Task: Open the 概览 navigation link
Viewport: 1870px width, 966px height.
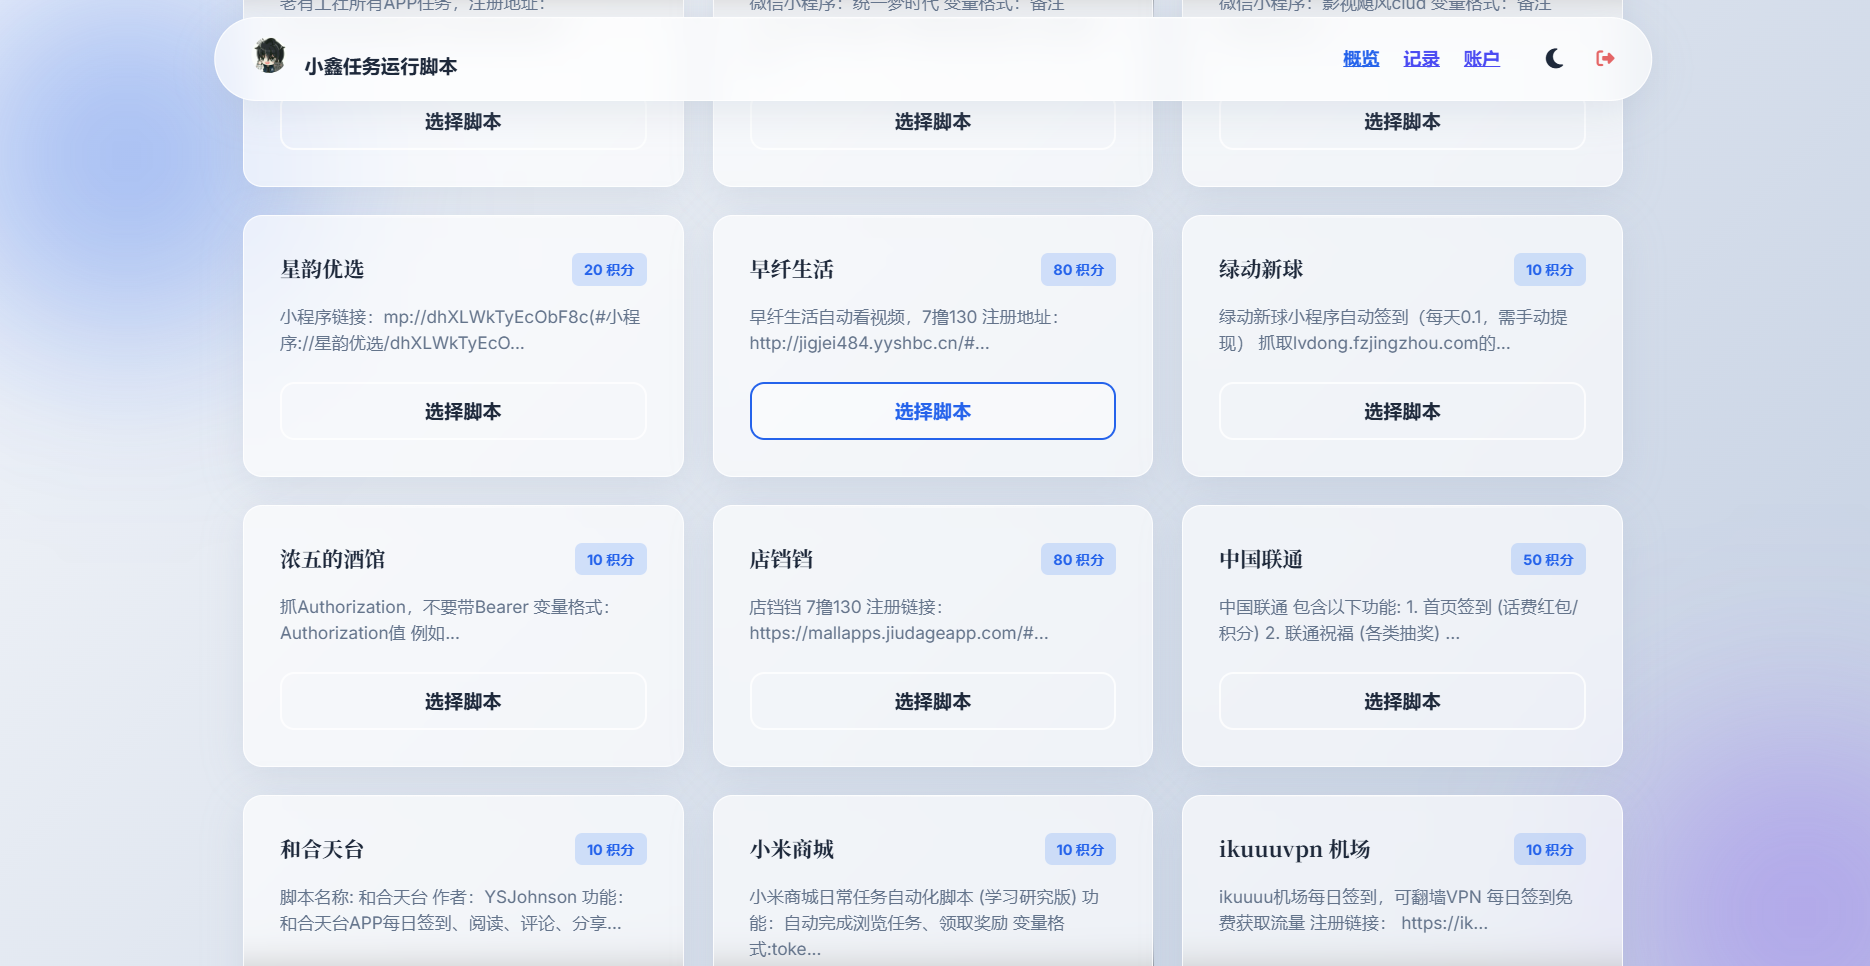Action: 1360,58
